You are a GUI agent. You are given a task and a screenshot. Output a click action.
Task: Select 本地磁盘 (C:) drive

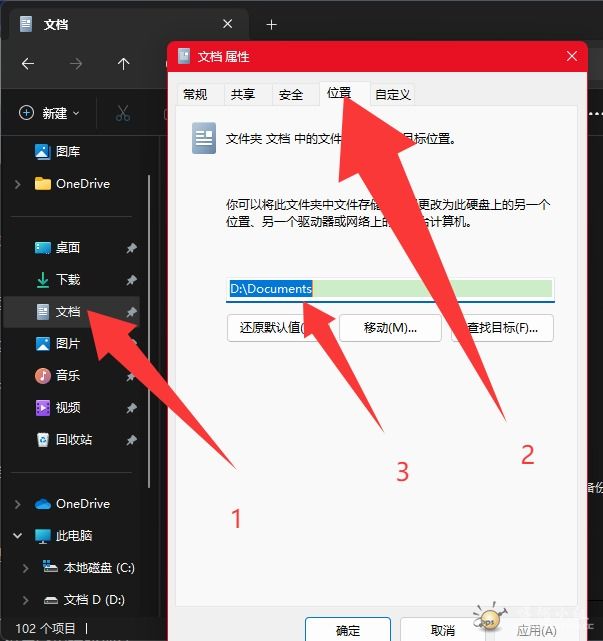[x=89, y=567]
